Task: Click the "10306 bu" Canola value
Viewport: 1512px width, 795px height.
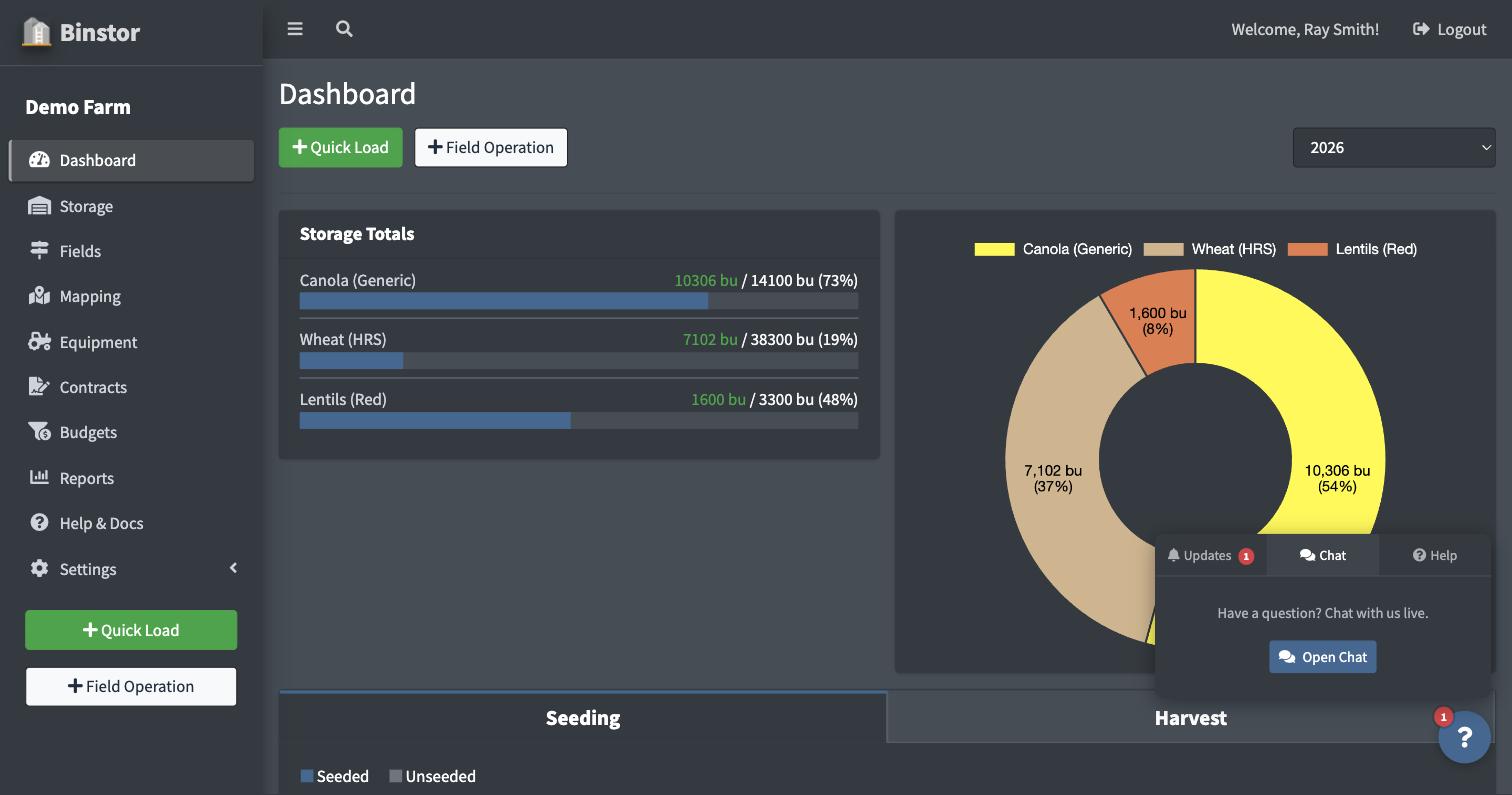Action: [706, 280]
